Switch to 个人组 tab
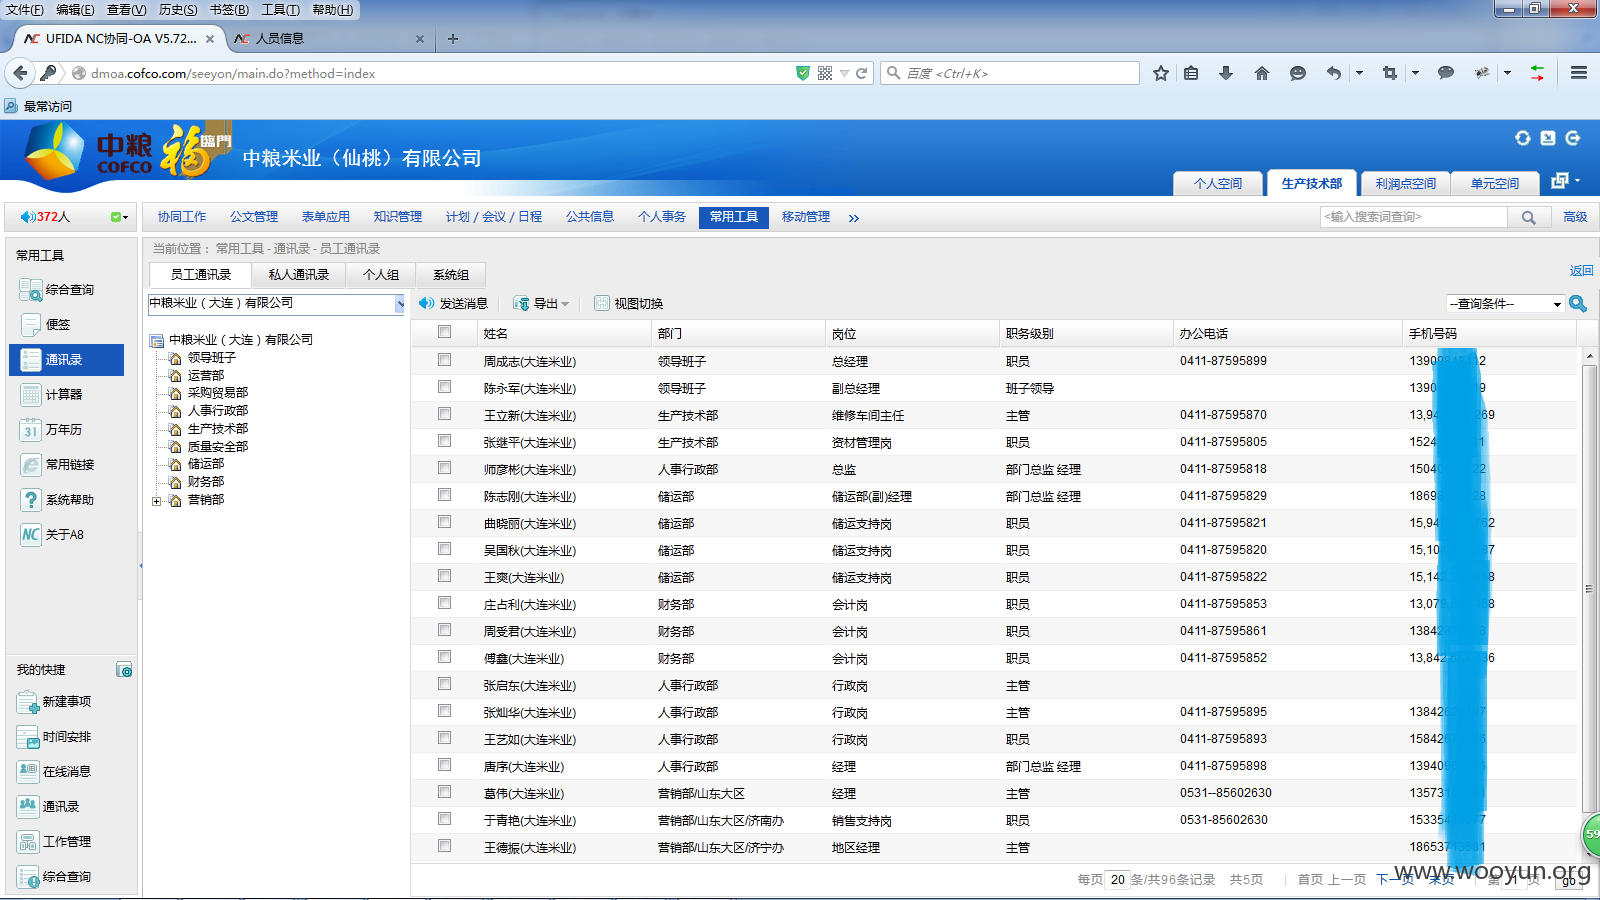1600x900 pixels. 381,275
